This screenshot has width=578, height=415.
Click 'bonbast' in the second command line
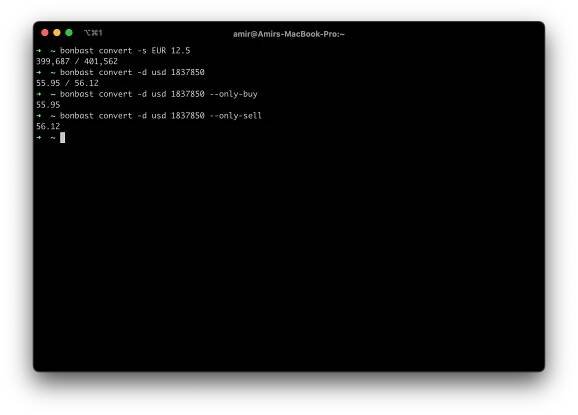[x=77, y=72]
